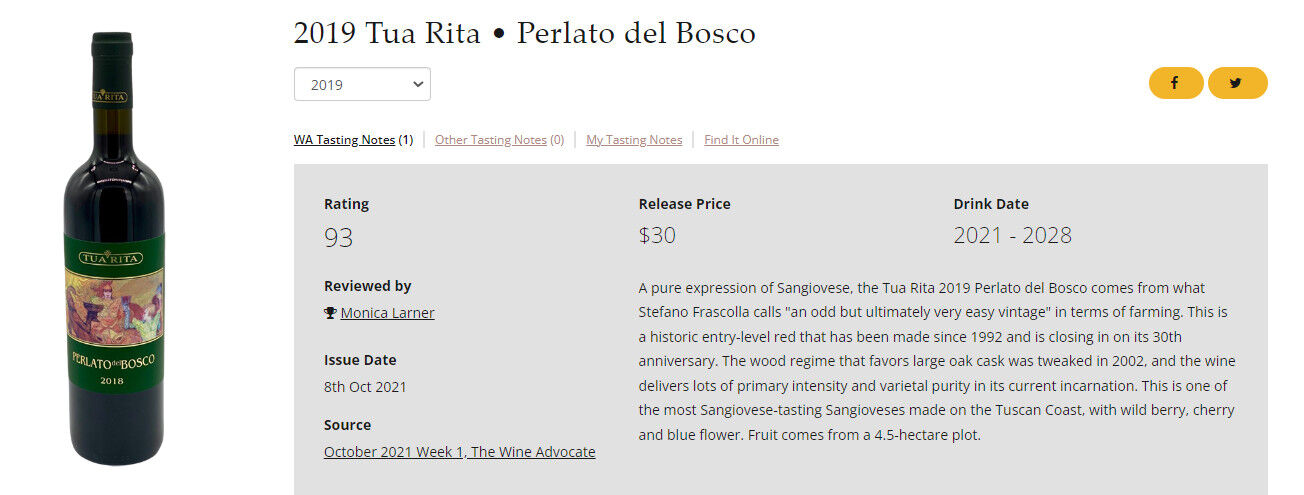Click the 2019 Tua Rita page title
Image resolution: width=1304 pixels, height=495 pixels.
pos(524,33)
